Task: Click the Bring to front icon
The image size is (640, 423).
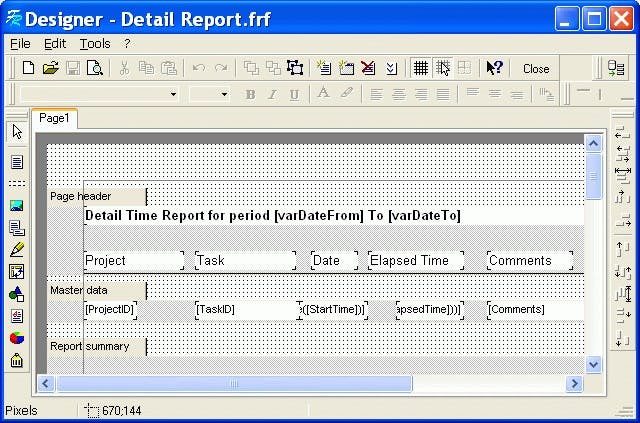Action: click(251, 68)
